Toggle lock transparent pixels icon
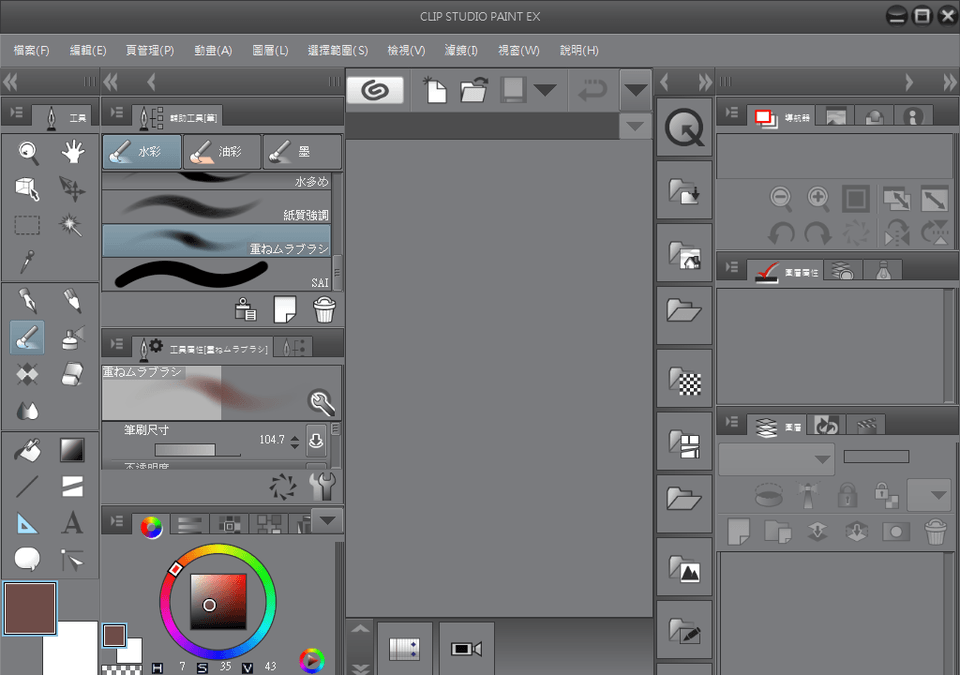Screen dimensions: 960x675 click(x=886, y=494)
